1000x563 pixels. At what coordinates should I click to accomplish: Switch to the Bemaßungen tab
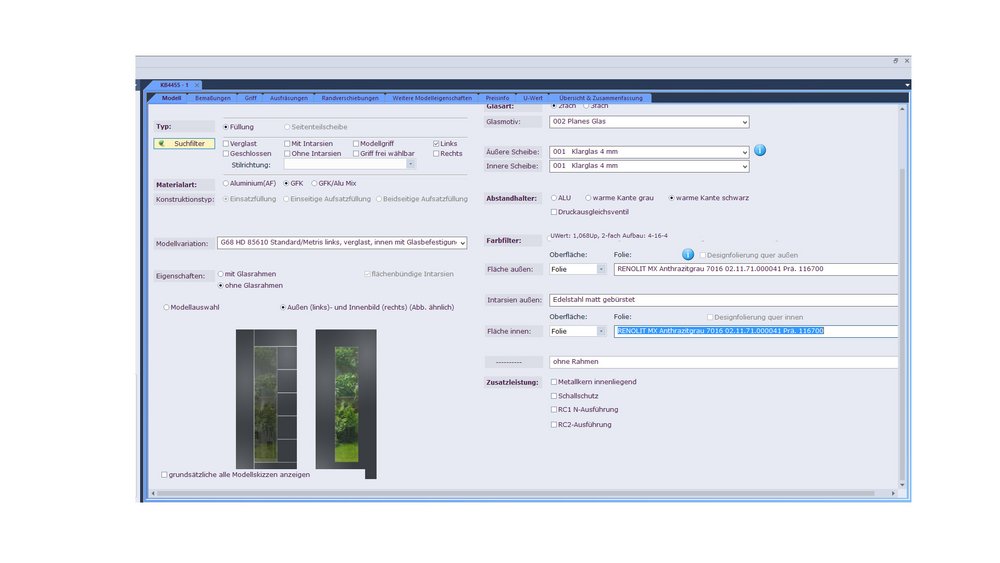tap(212, 98)
